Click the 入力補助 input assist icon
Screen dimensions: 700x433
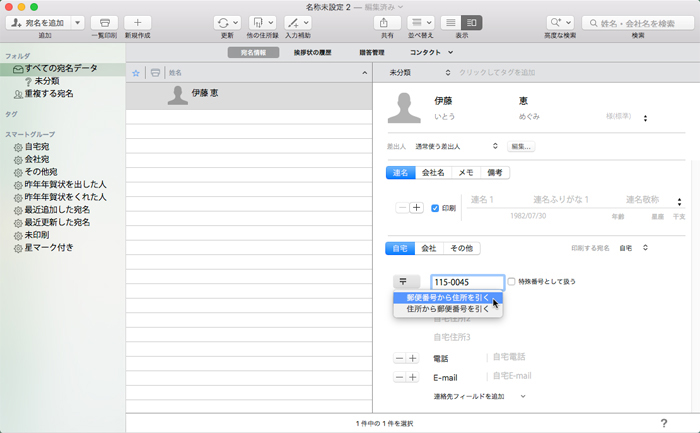point(297,22)
